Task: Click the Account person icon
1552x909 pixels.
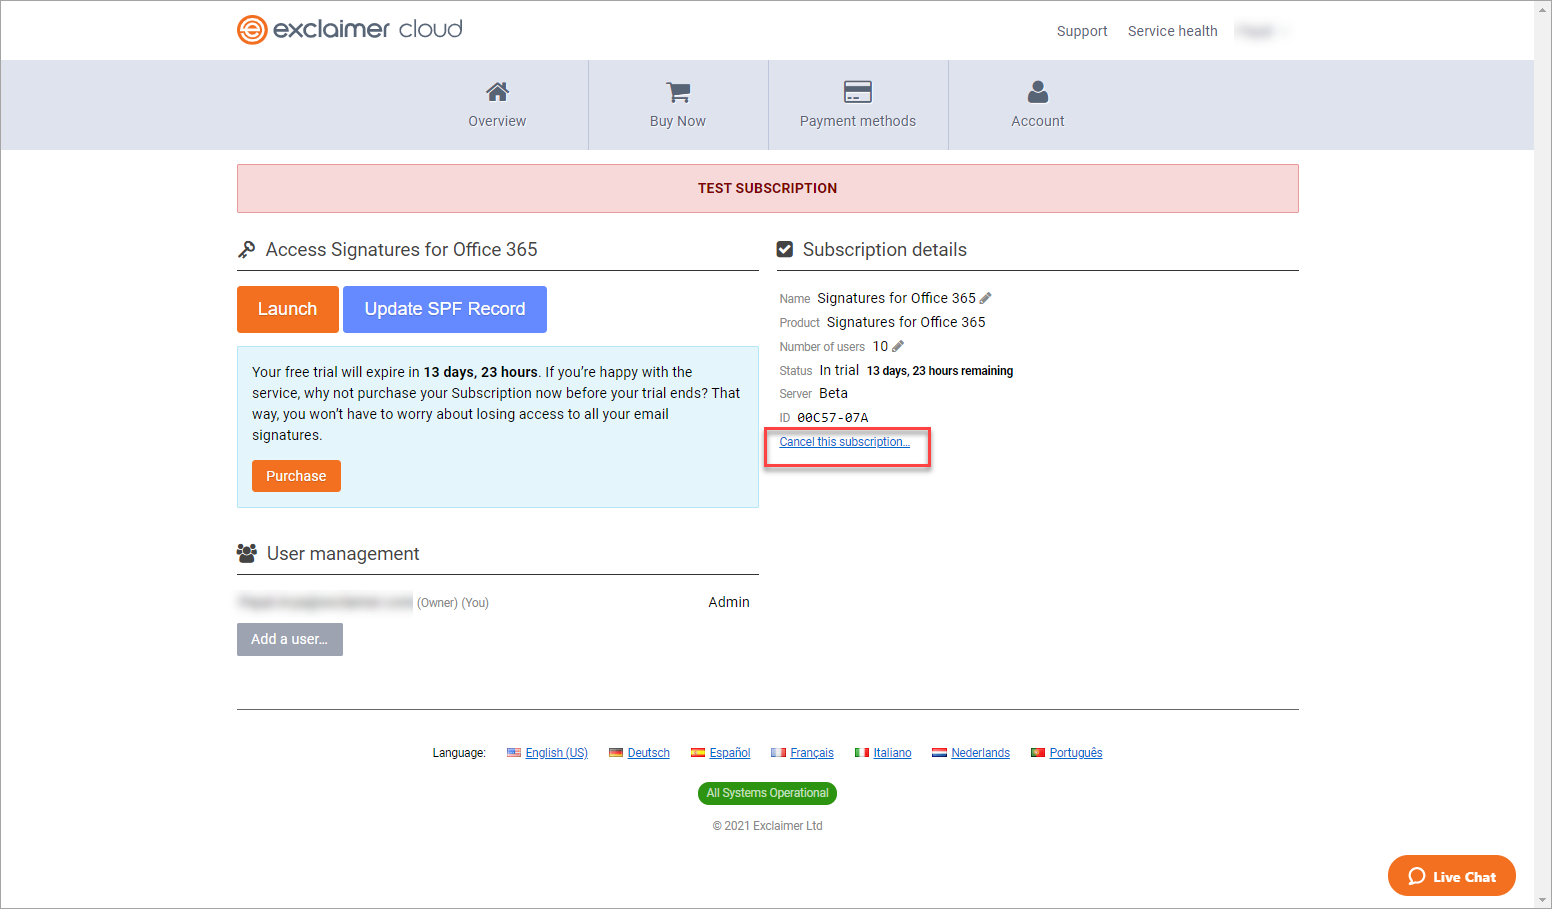Action: click(1038, 93)
